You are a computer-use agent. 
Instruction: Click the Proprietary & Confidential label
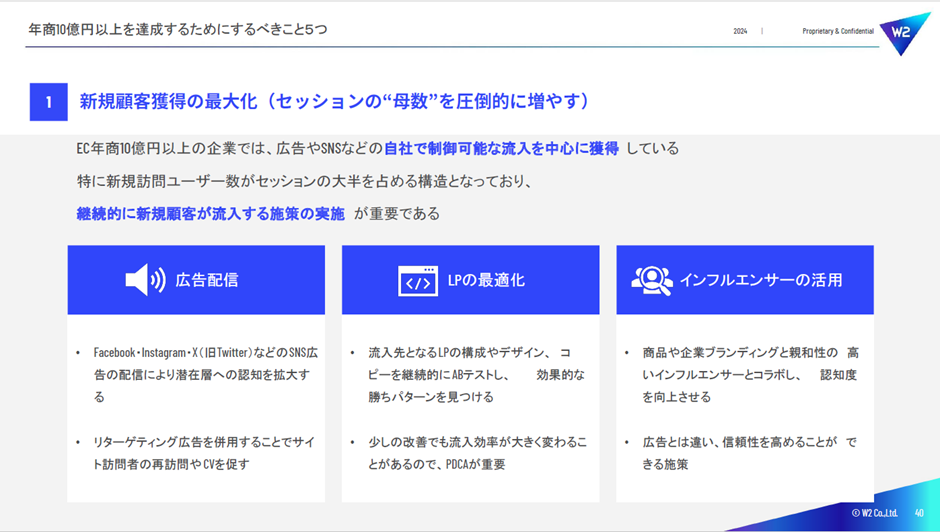click(x=838, y=31)
